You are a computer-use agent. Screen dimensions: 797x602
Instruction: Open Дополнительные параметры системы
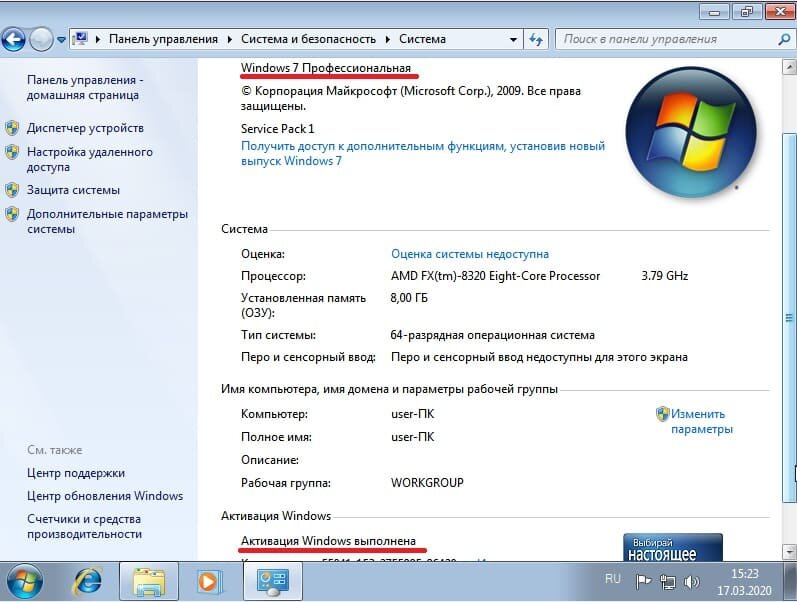pos(107,221)
